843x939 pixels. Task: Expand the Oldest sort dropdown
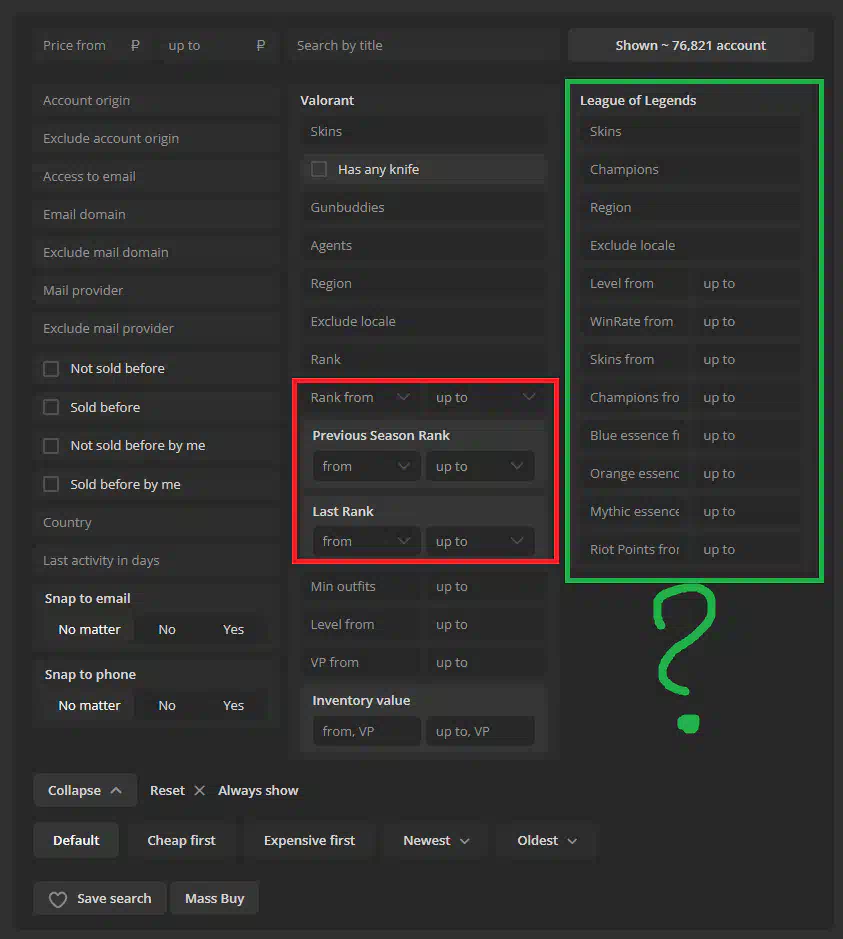coord(547,841)
